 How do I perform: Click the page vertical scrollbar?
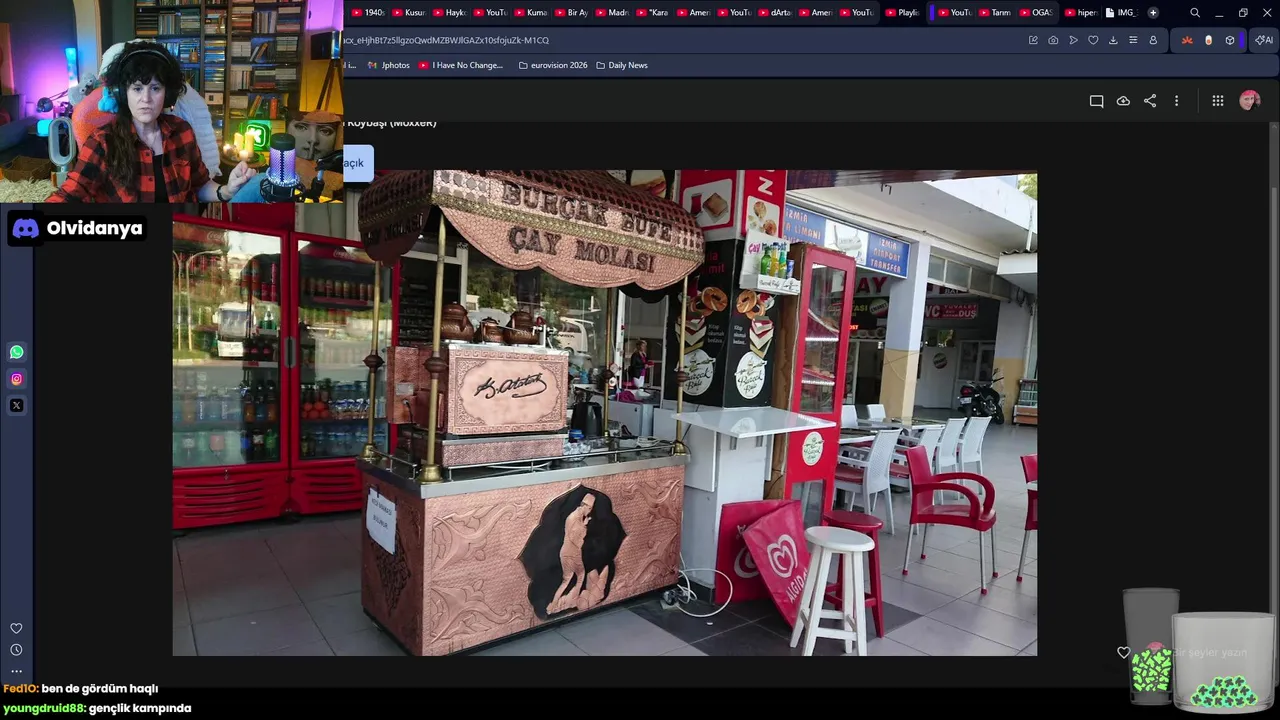click(x=1273, y=400)
